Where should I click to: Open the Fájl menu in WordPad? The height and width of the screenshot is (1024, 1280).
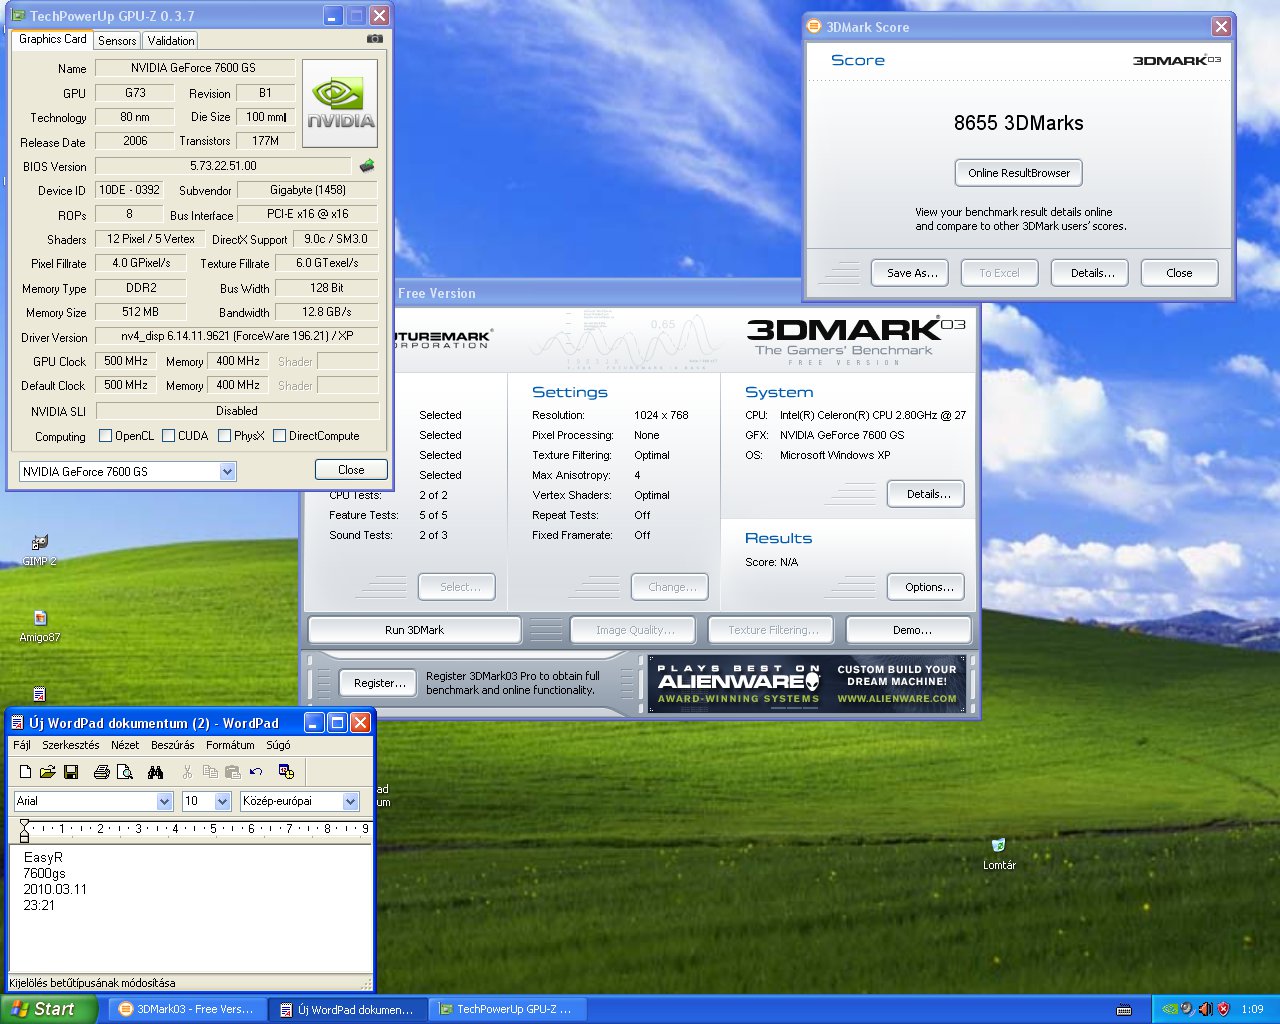click(22, 745)
